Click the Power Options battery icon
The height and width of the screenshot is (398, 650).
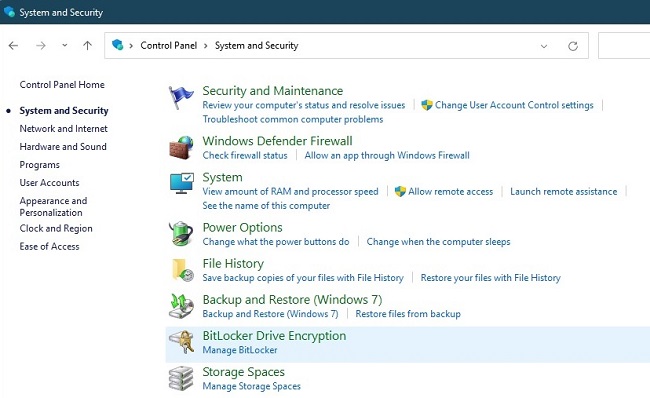click(181, 233)
